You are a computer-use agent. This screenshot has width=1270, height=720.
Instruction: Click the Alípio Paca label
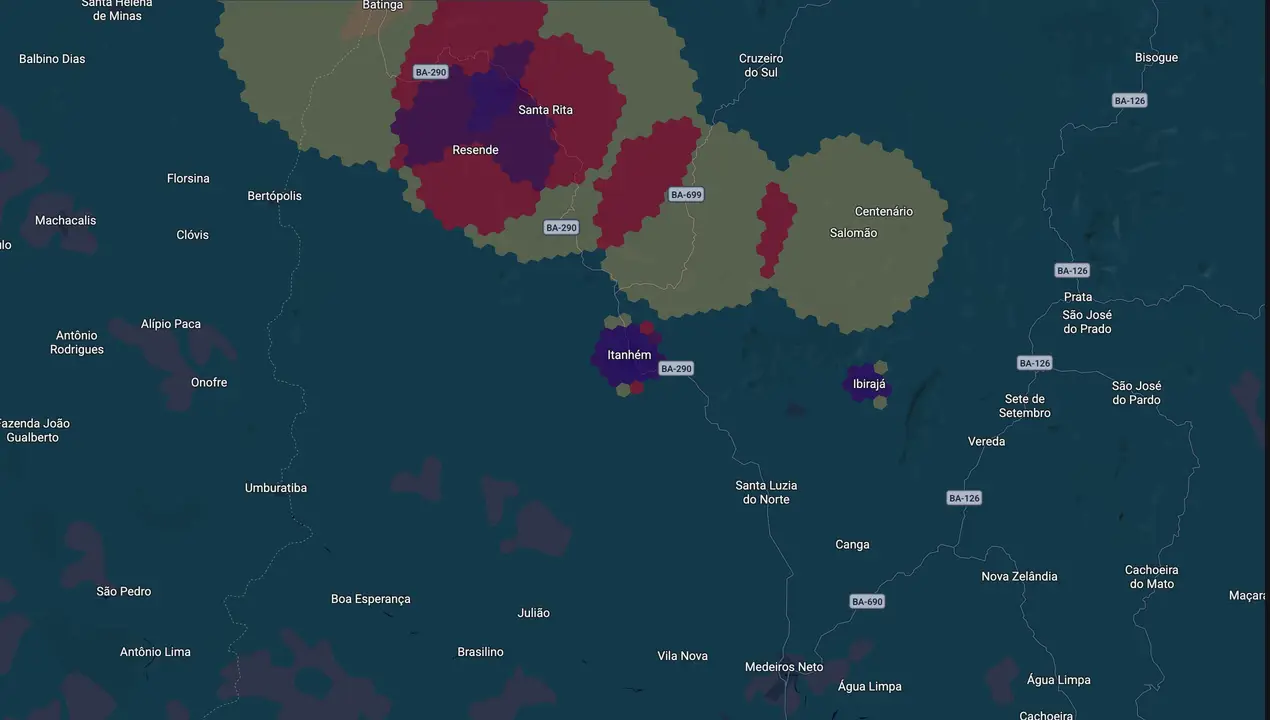171,324
